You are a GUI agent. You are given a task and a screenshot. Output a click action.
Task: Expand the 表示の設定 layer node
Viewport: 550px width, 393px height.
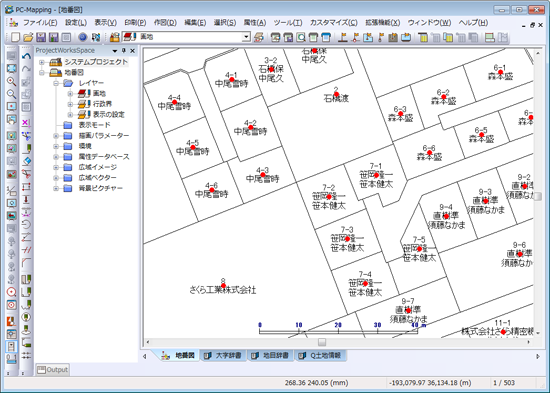70,115
